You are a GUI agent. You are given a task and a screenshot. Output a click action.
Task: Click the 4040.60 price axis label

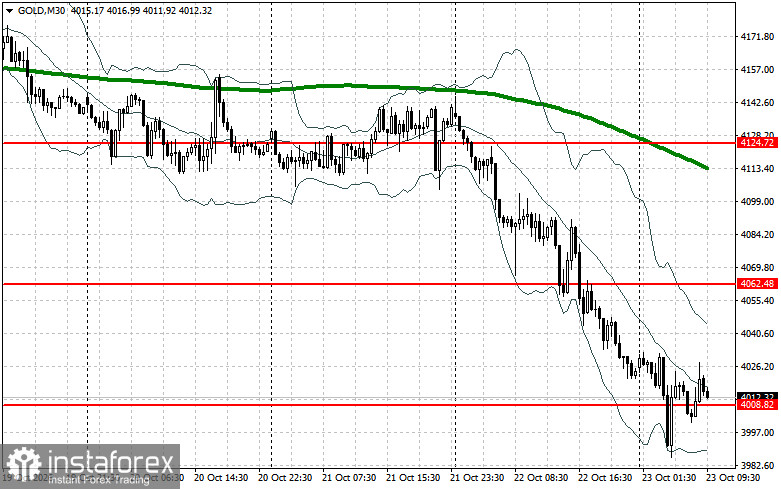(x=757, y=334)
